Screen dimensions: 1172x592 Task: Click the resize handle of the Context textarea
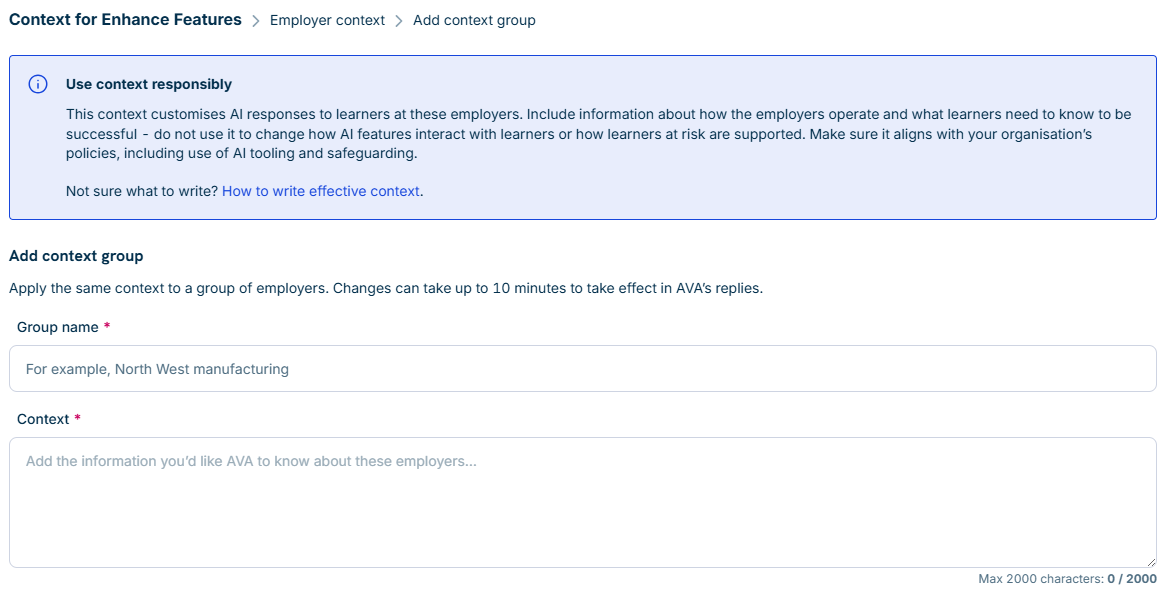click(1150, 561)
